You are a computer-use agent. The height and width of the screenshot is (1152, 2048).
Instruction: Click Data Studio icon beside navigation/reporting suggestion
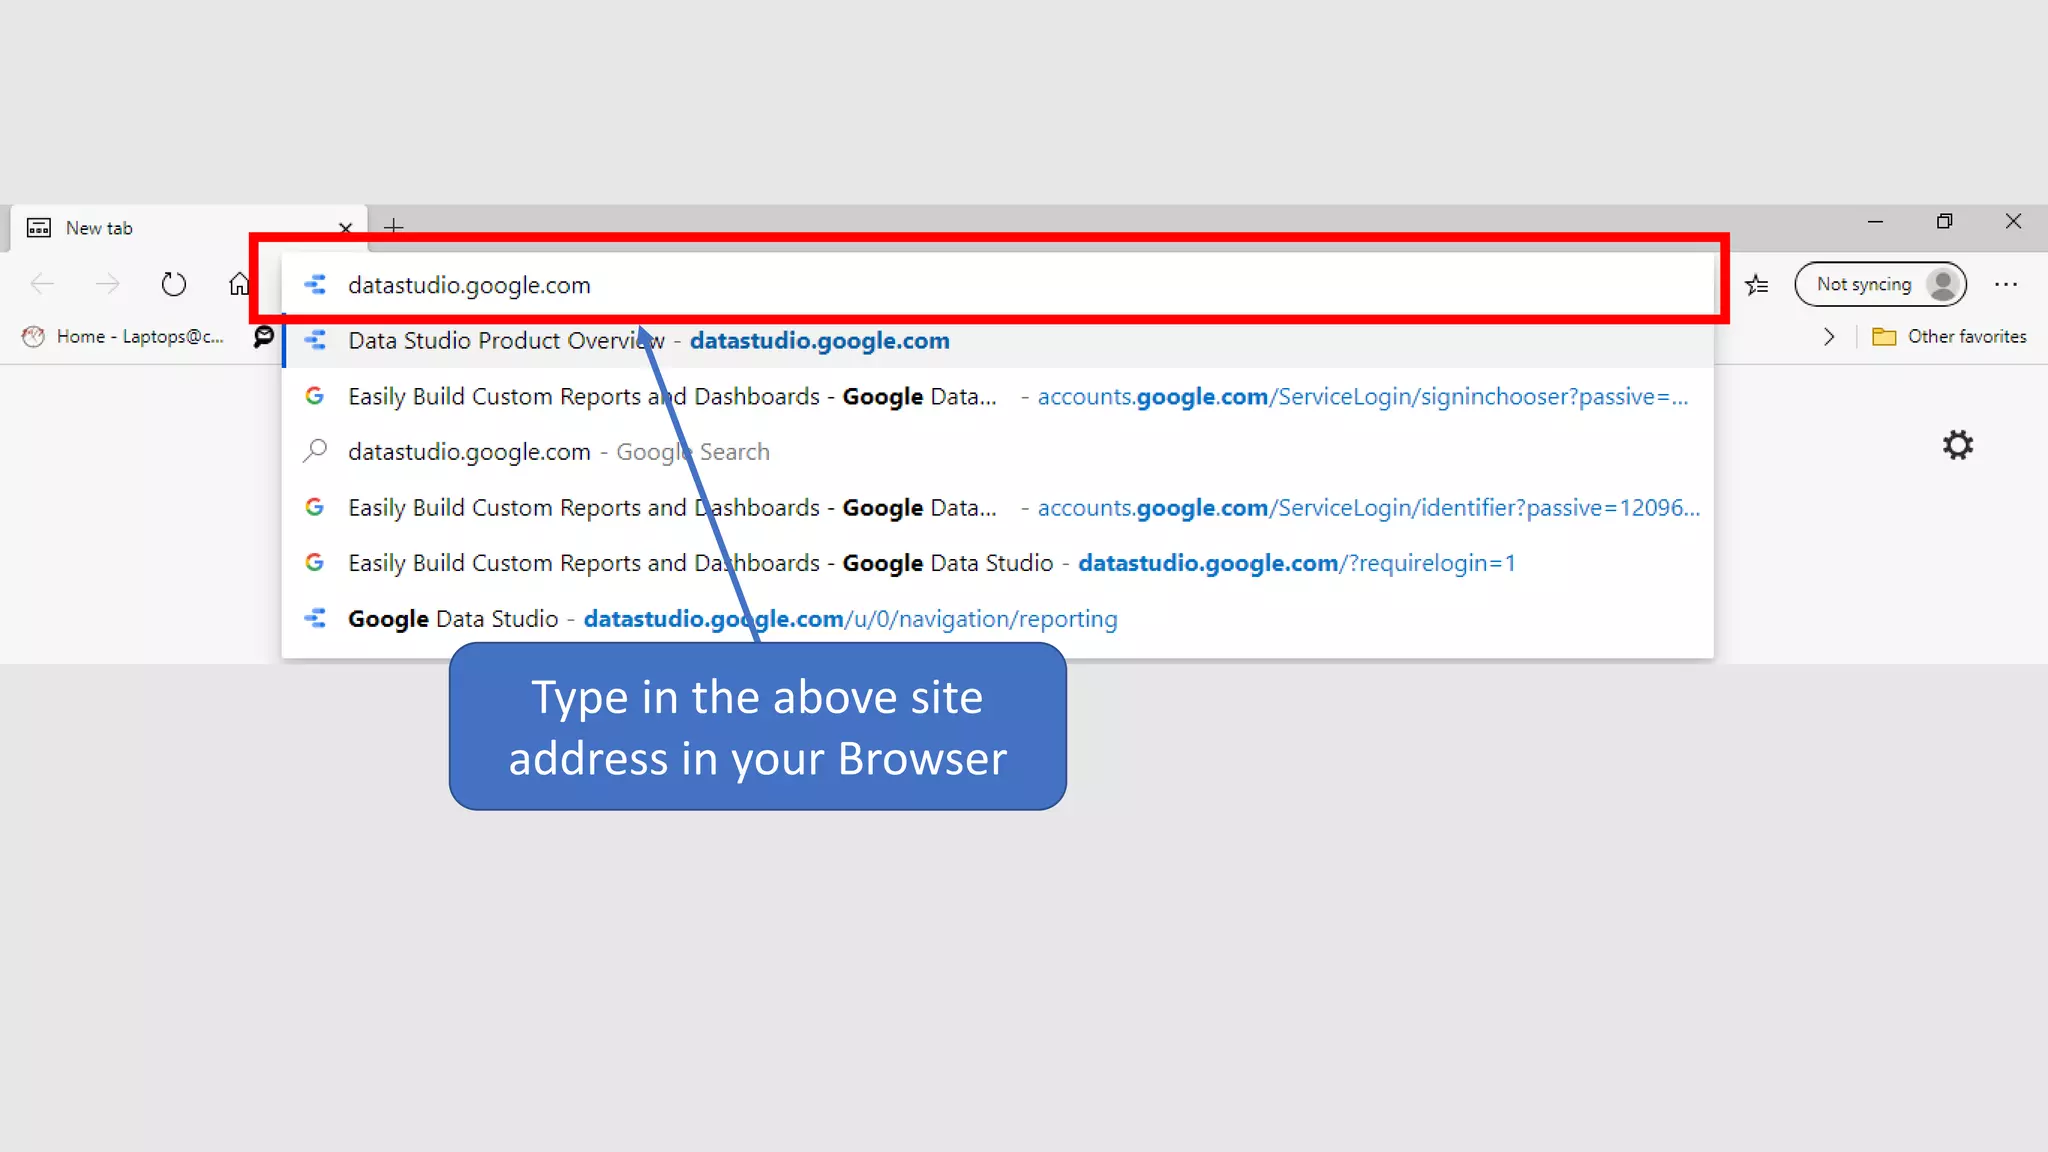pos(315,619)
